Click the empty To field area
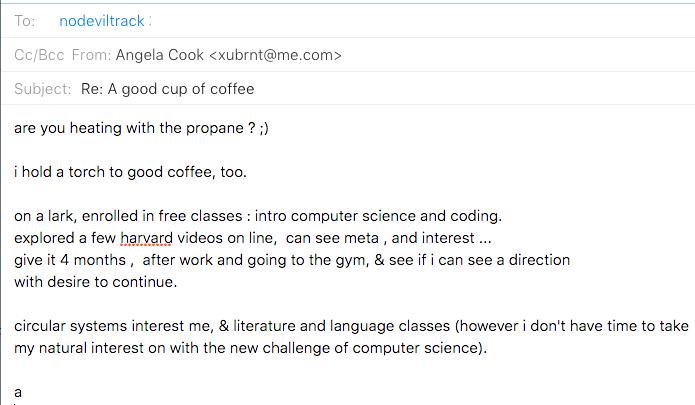The width and height of the screenshot is (695, 405). click(x=421, y=21)
